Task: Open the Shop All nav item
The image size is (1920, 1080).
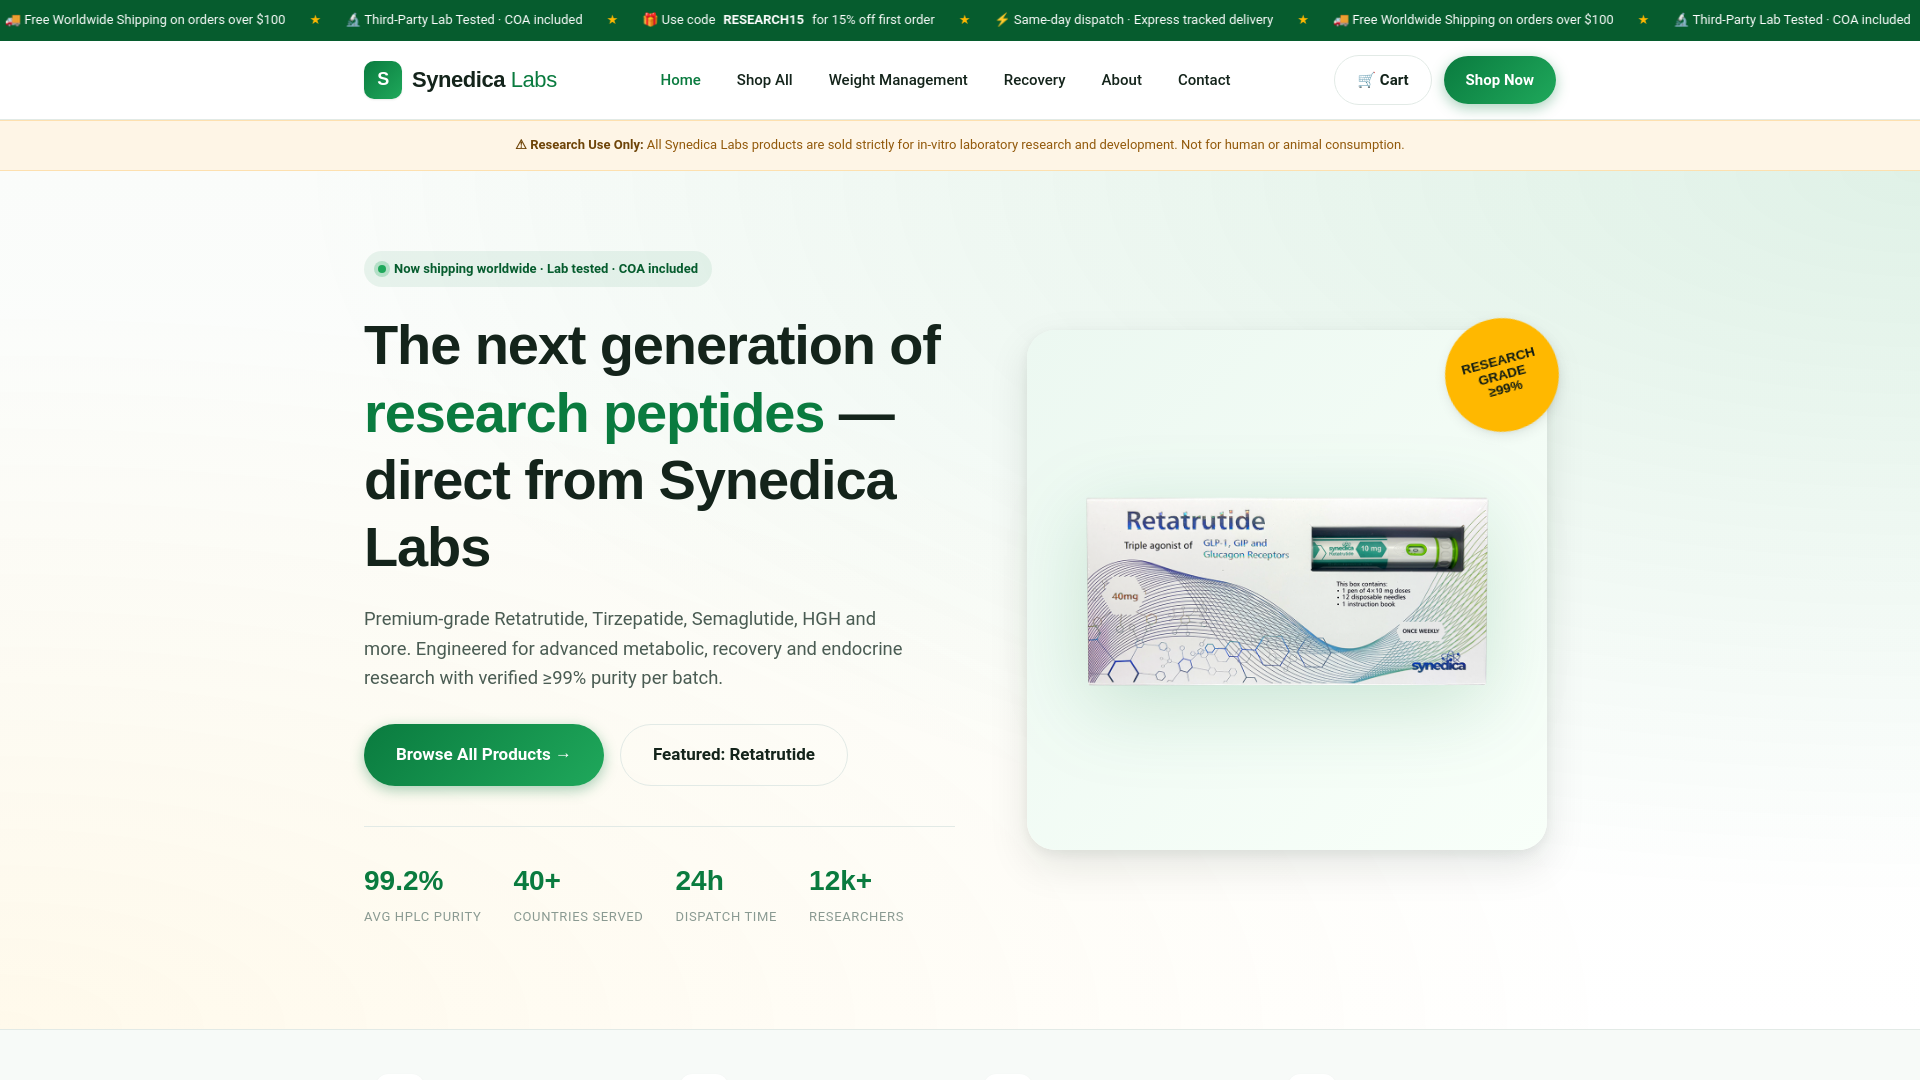Action: click(764, 80)
